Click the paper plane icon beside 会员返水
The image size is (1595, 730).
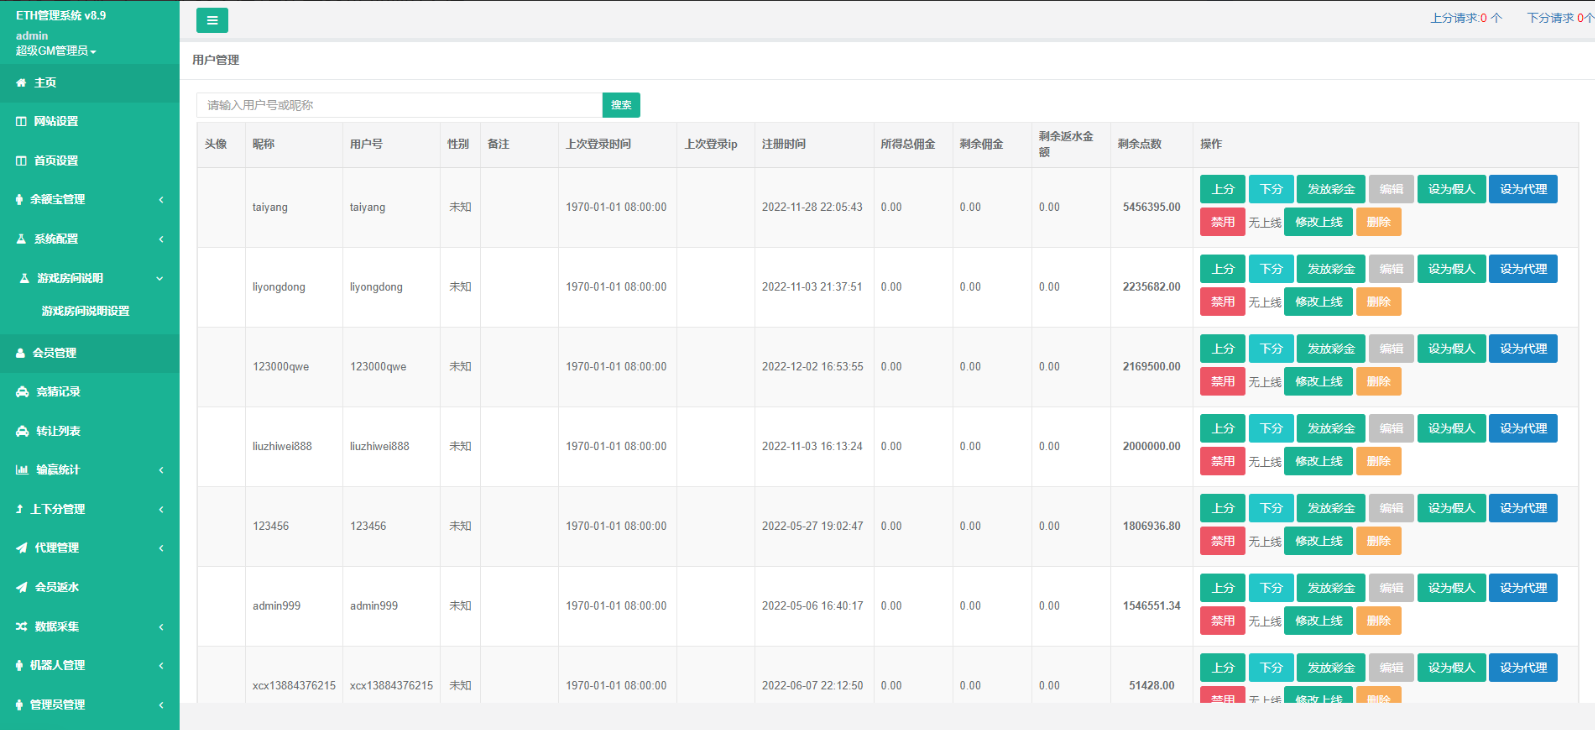[x=21, y=587]
